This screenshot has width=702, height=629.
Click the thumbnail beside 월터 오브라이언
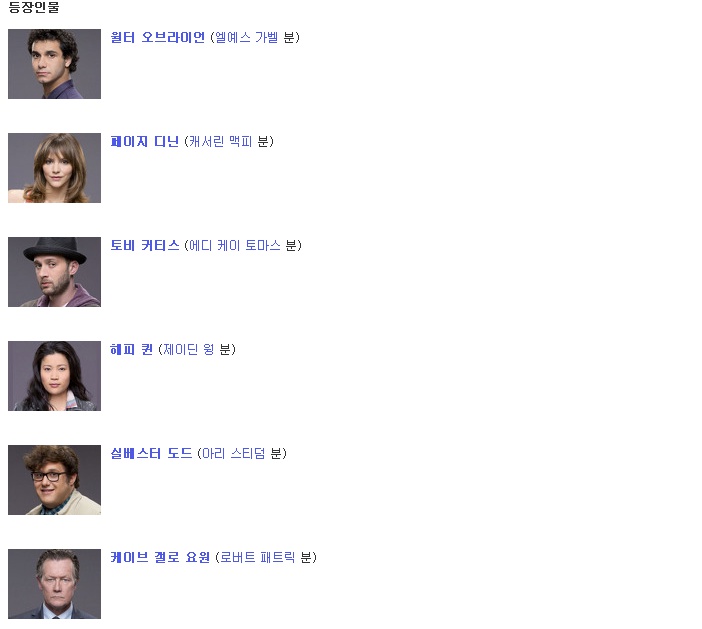[x=54, y=64]
